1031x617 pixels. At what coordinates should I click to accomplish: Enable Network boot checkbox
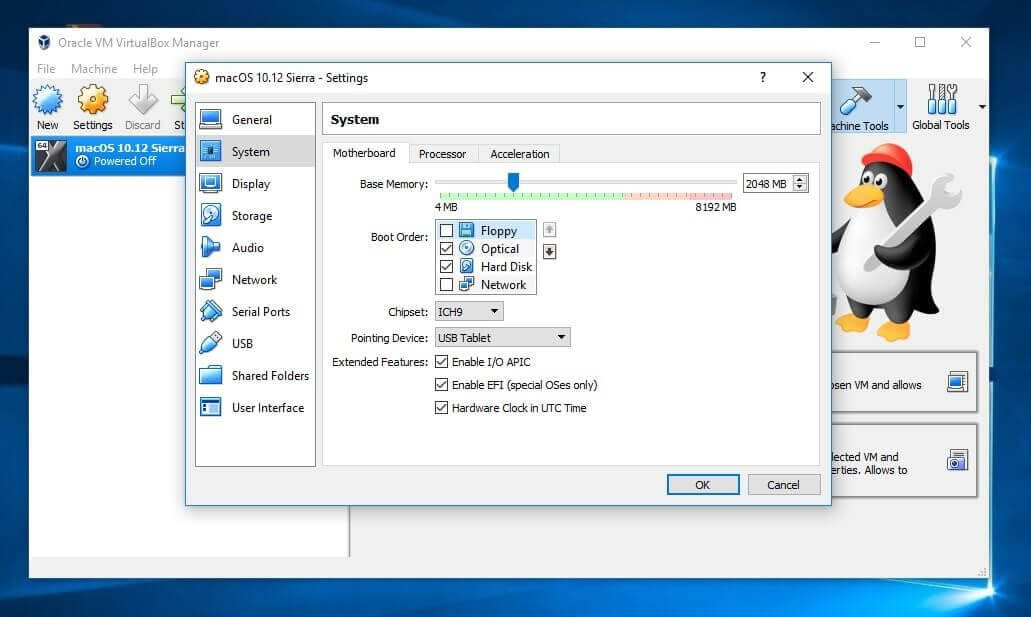(x=446, y=285)
